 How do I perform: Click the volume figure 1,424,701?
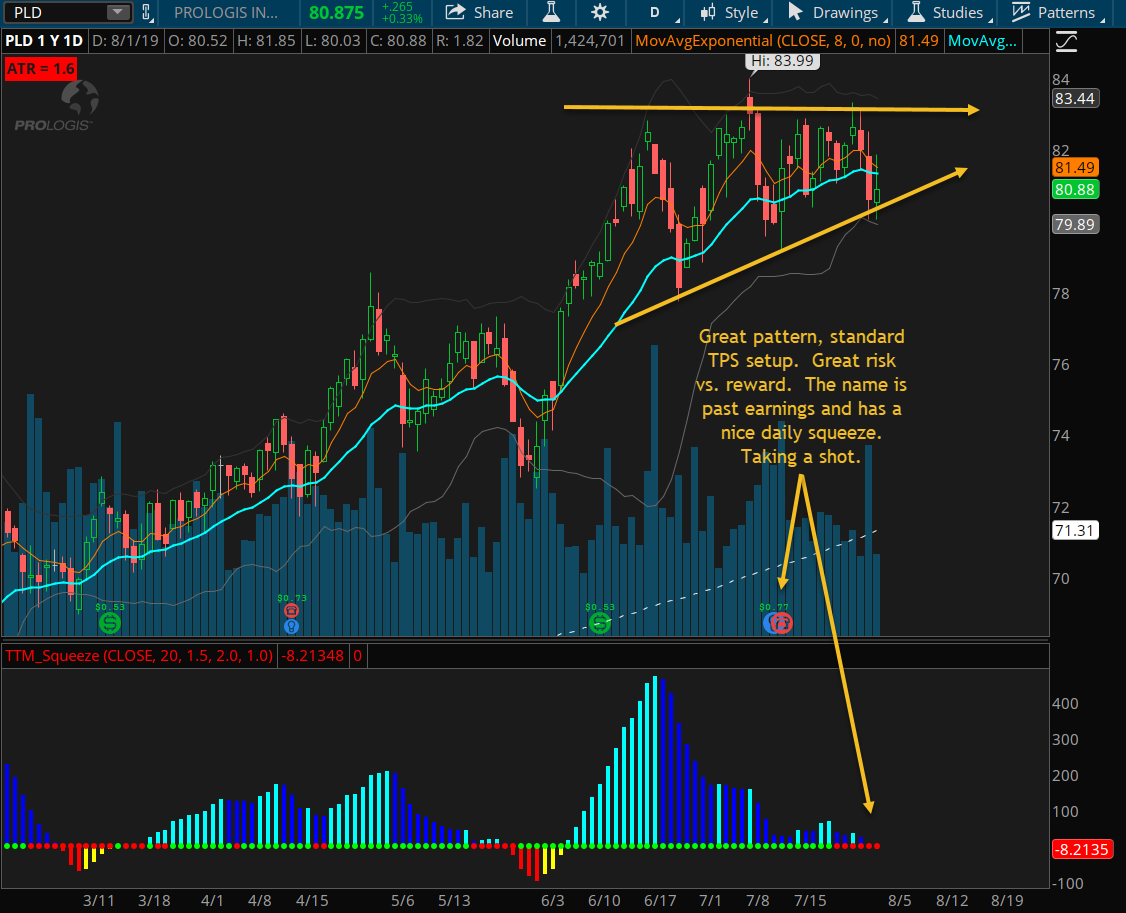590,41
